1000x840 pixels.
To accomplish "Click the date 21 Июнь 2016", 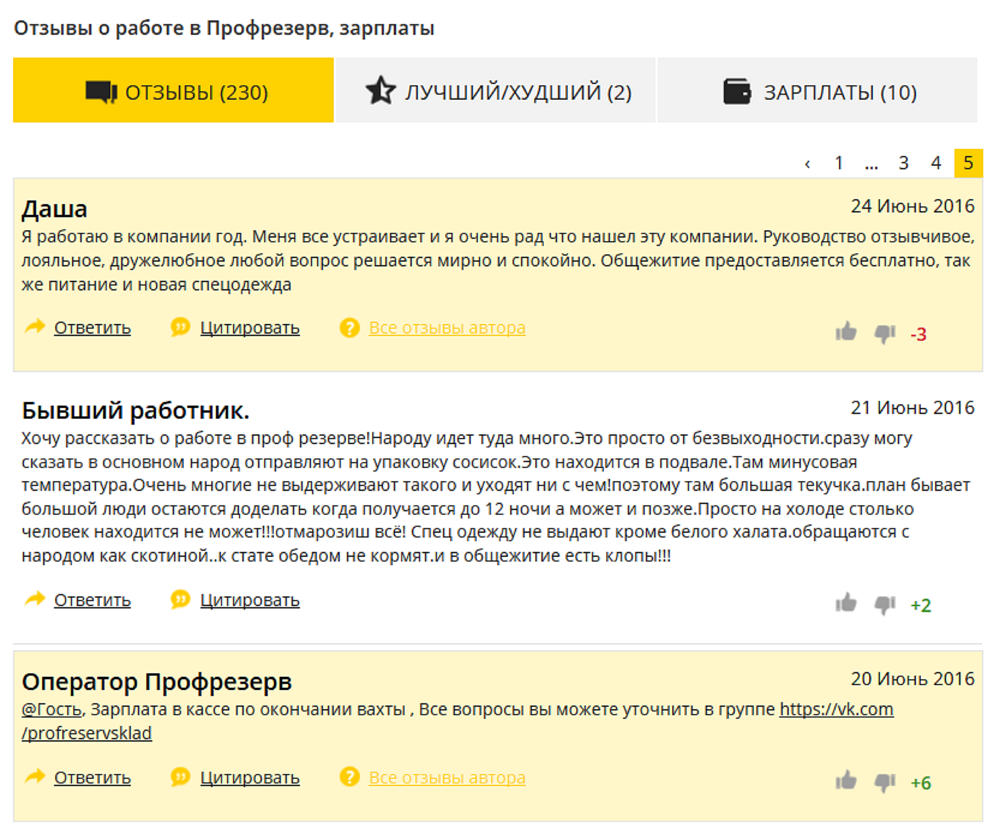I will click(913, 408).
